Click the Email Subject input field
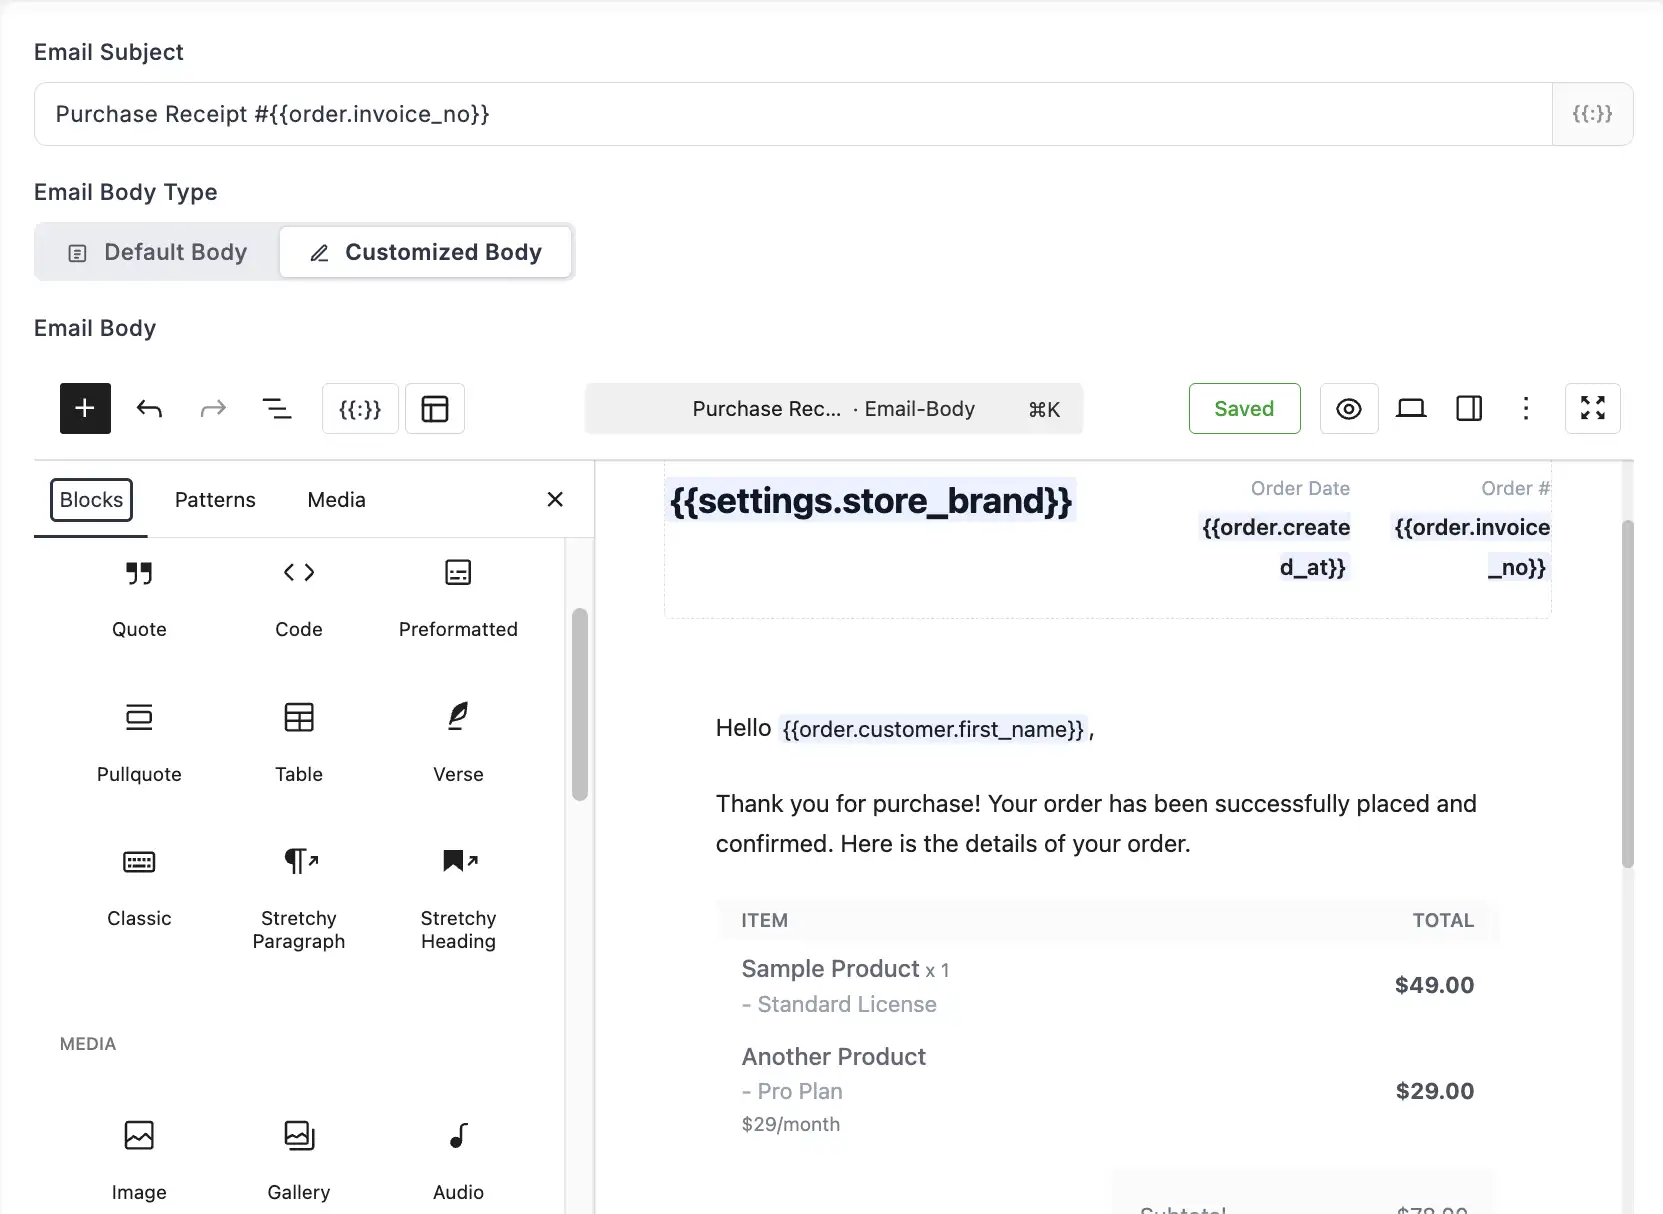This screenshot has width=1663, height=1214. tap(792, 114)
